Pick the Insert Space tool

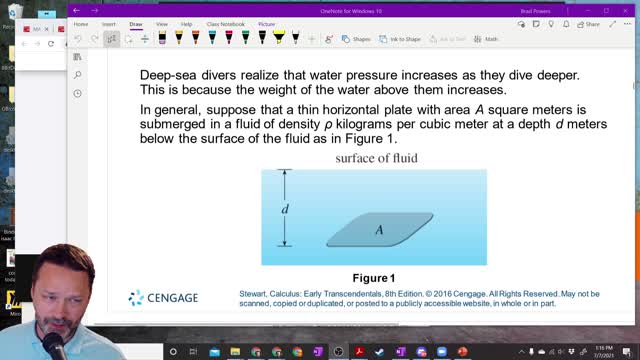coord(145,39)
